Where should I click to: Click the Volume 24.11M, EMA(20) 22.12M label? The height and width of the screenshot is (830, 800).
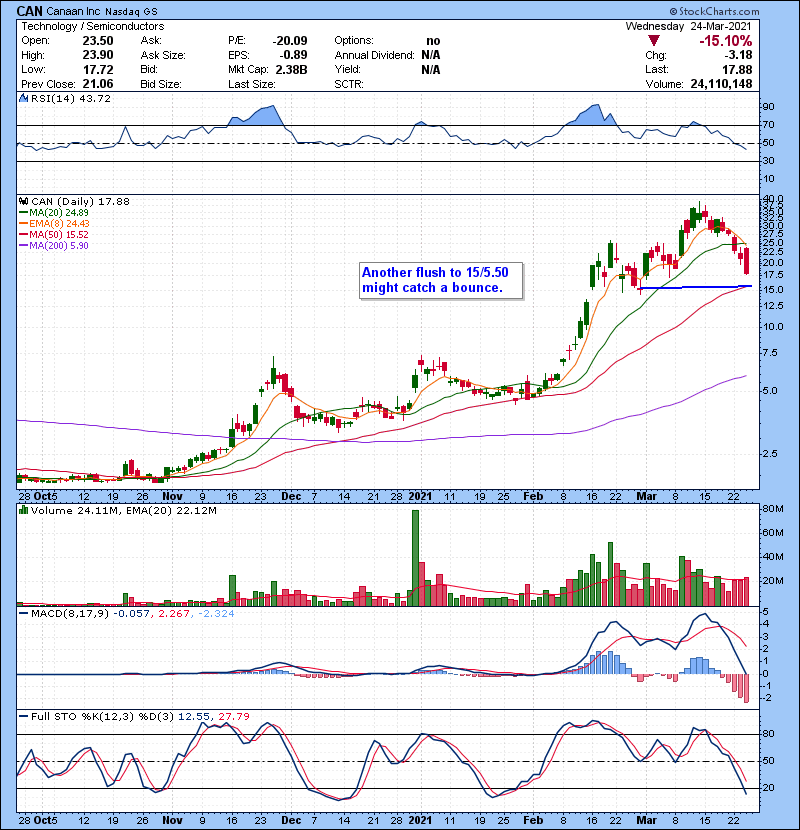coord(123,510)
